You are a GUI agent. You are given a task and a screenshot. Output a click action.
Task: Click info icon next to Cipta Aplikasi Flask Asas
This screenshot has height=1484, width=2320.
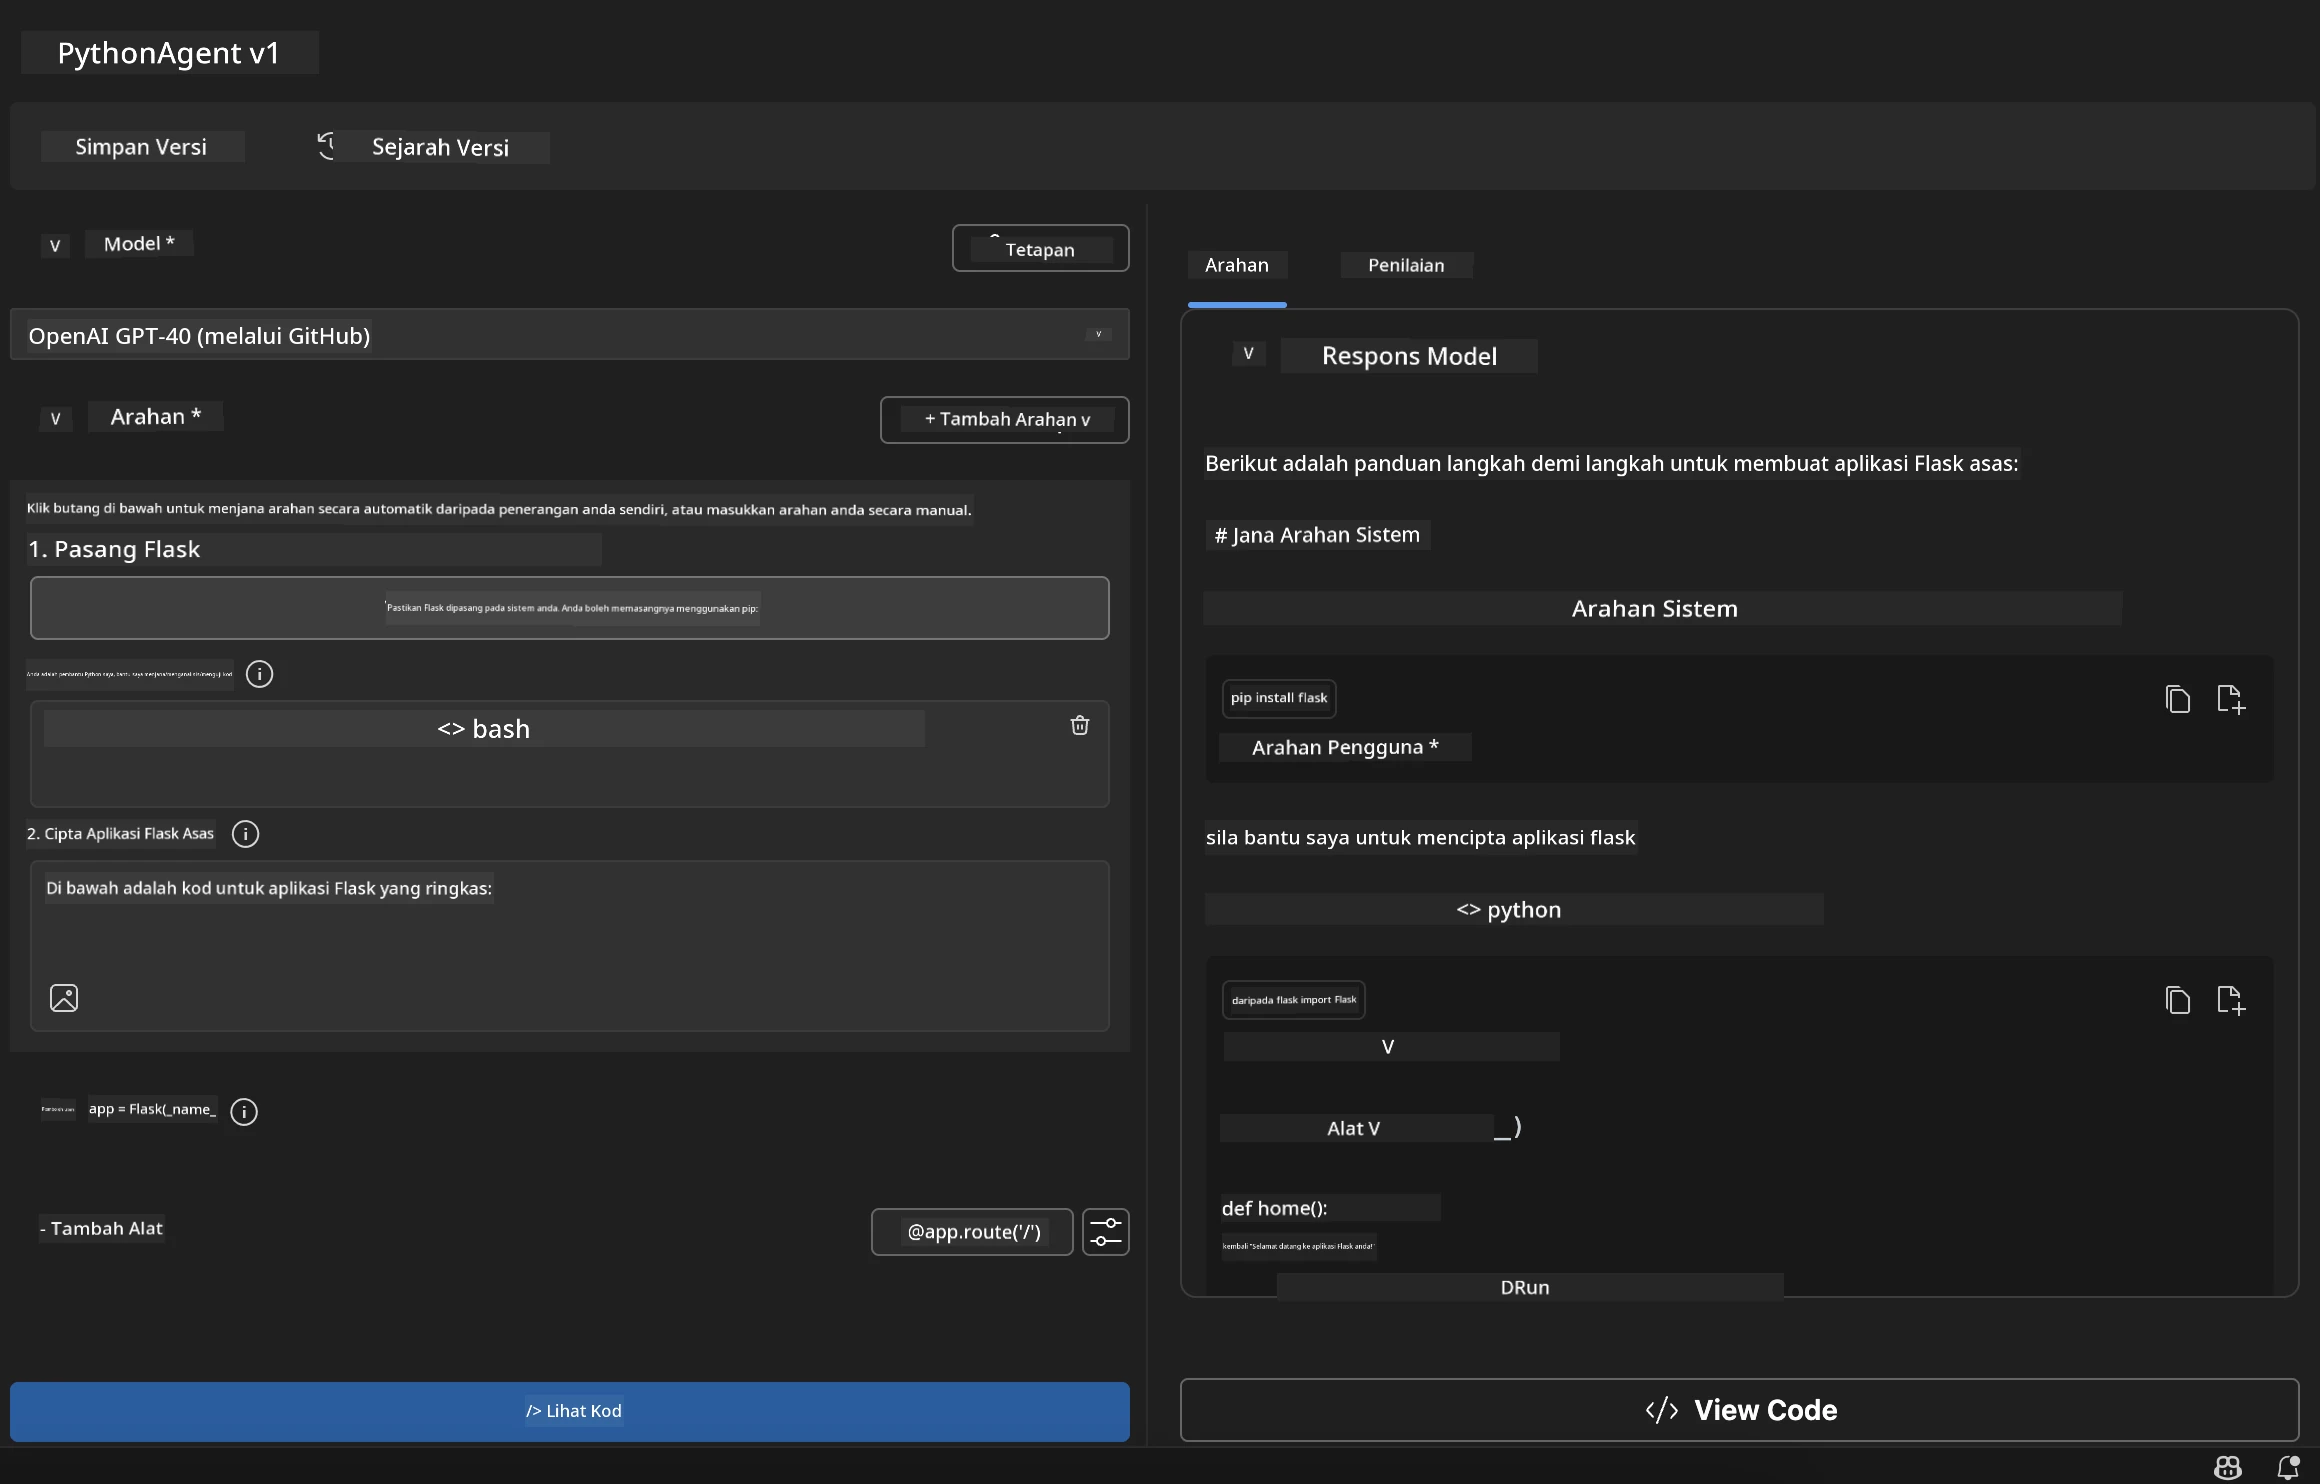tap(245, 834)
